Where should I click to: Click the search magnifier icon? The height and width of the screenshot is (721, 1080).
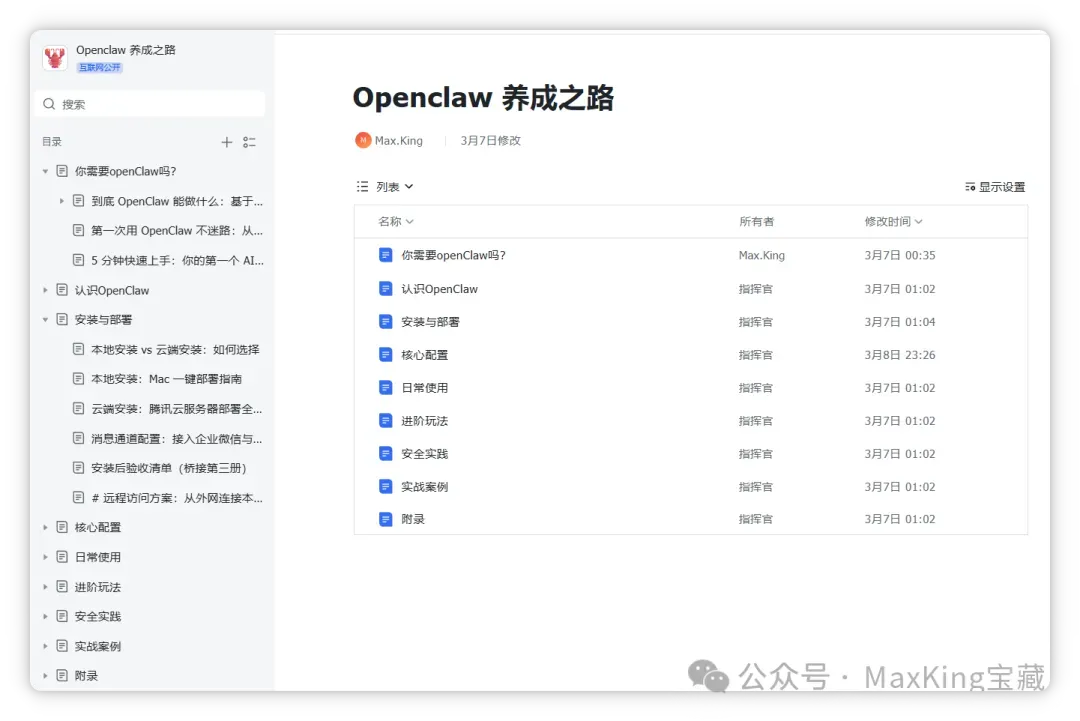[x=49, y=104]
